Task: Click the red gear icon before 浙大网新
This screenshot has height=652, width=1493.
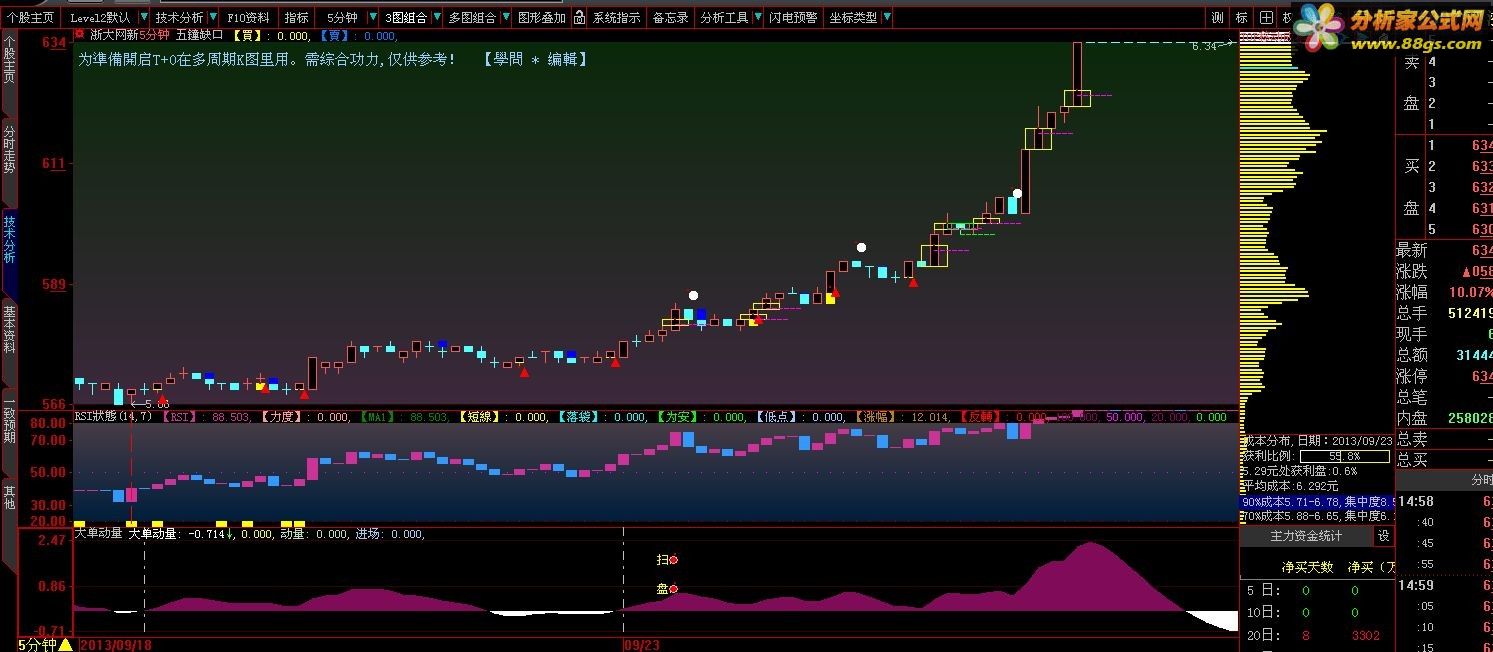Action: 80,33
